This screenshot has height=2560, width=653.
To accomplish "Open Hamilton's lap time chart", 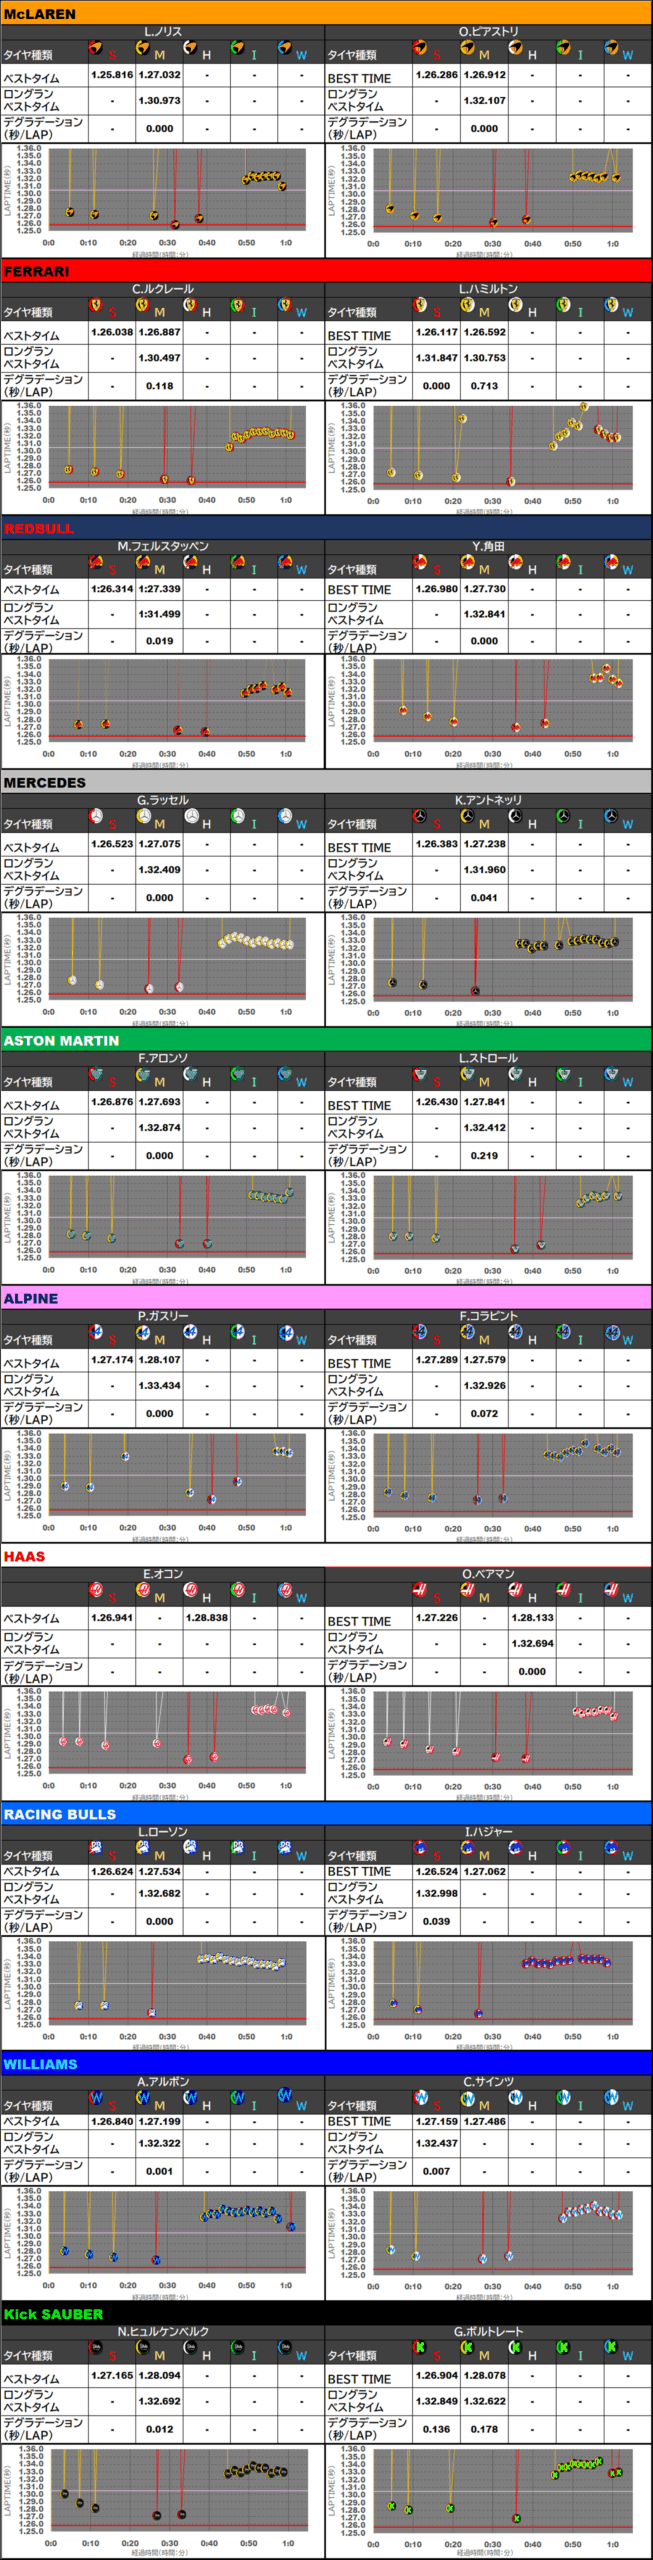I will point(488,458).
